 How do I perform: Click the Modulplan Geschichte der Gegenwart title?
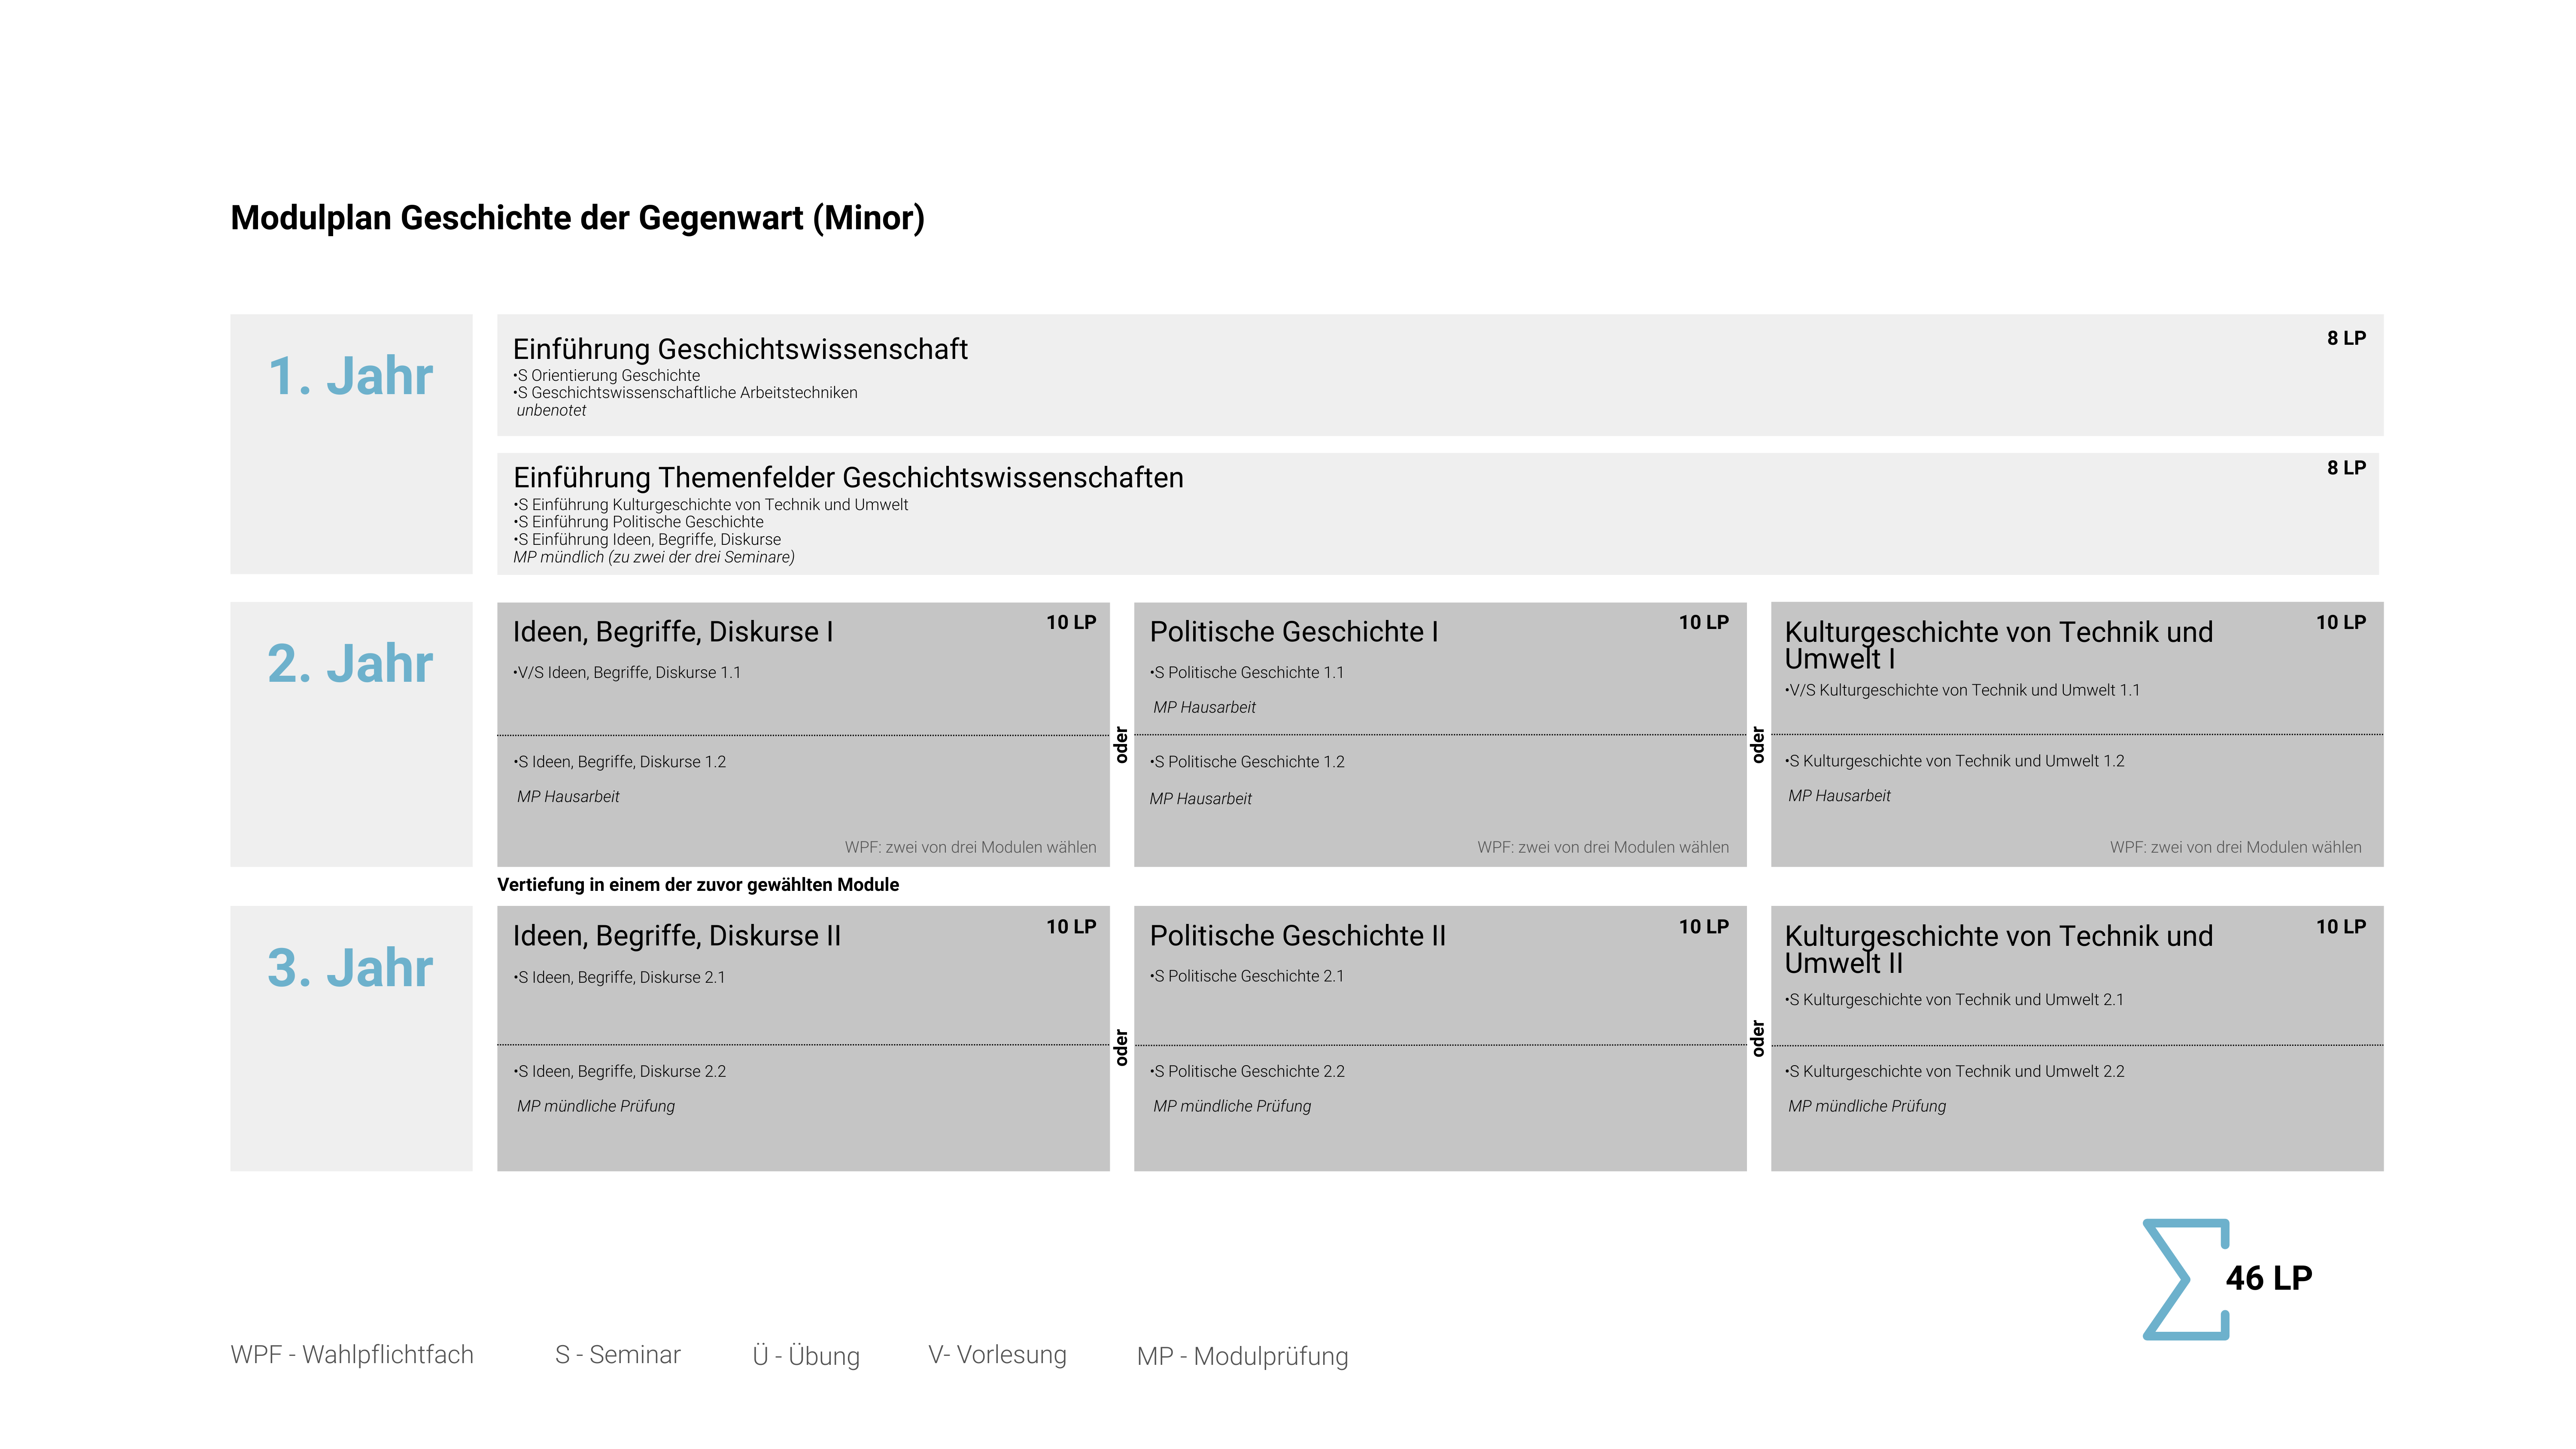[577, 218]
